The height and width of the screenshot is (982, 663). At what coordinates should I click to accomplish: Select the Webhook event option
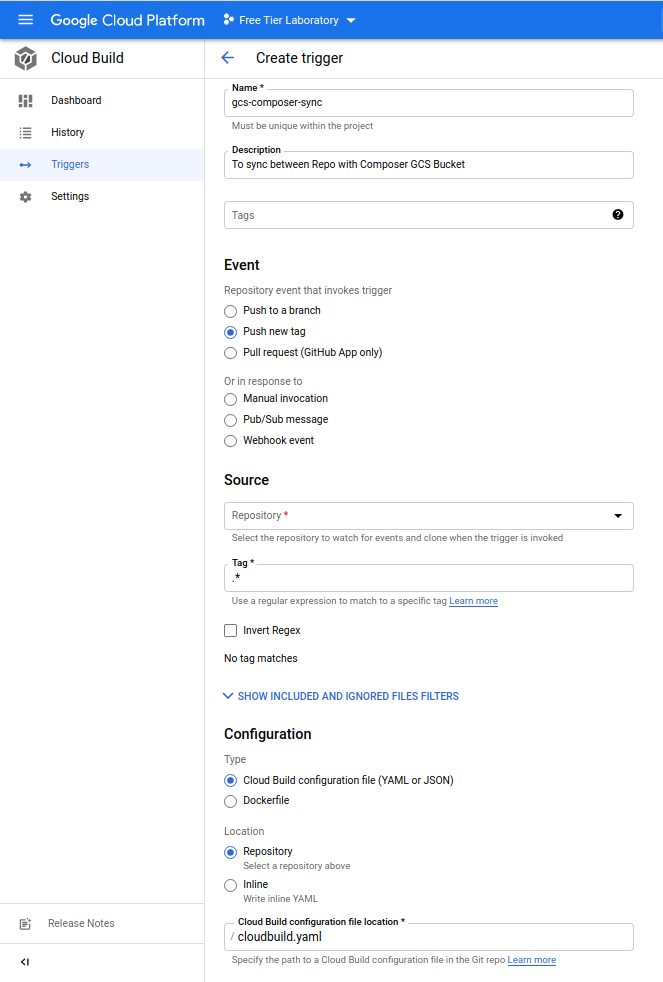tap(230, 441)
